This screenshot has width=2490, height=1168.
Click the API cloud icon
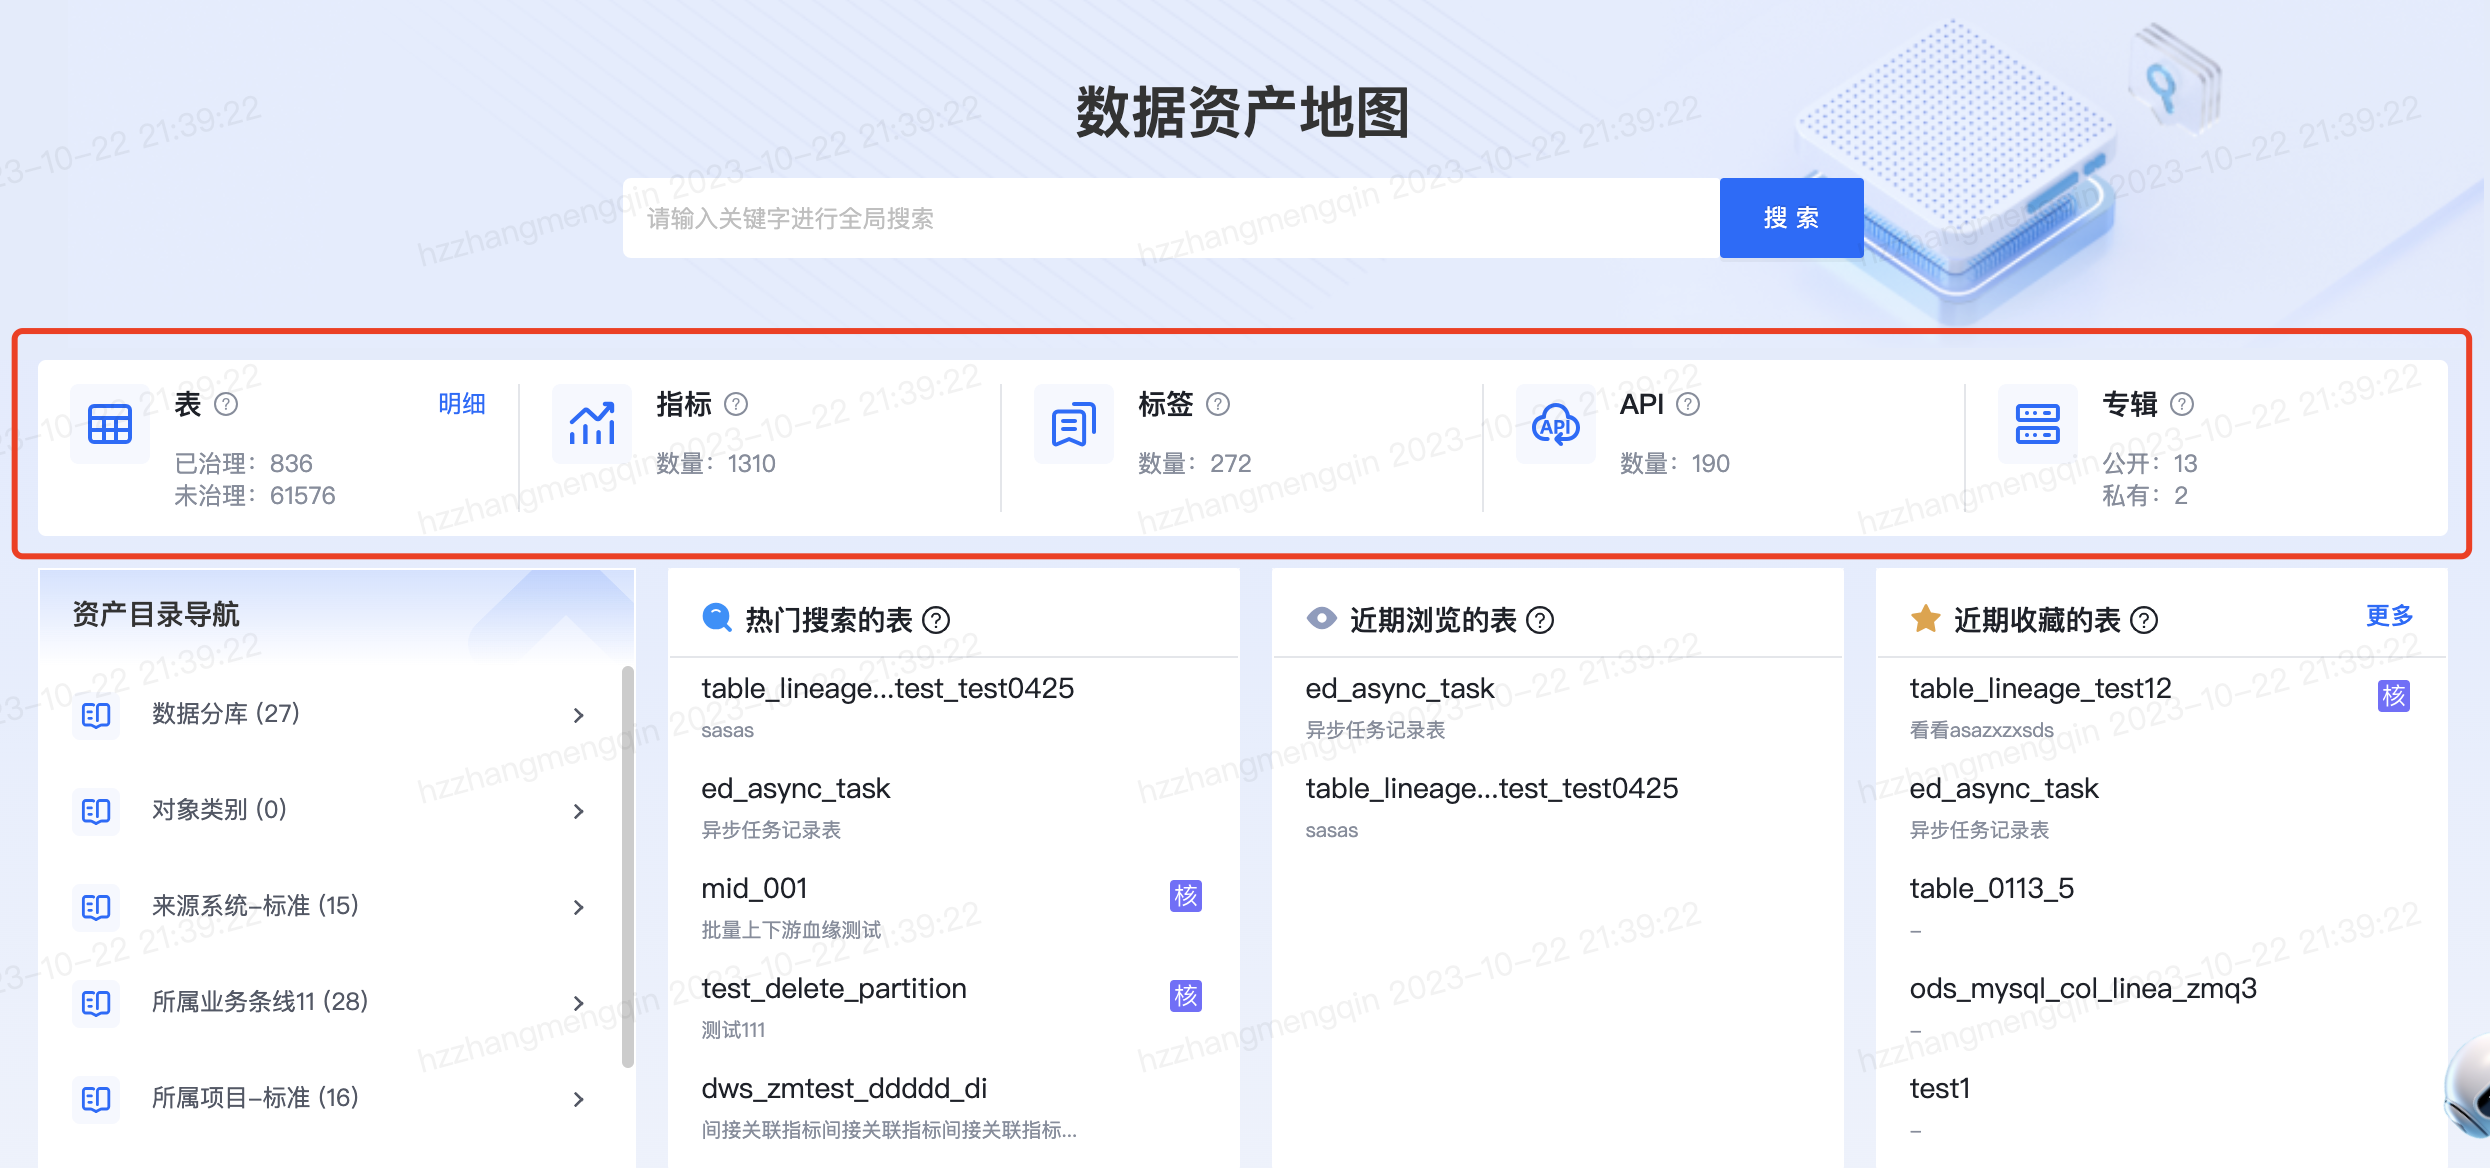click(x=1556, y=424)
